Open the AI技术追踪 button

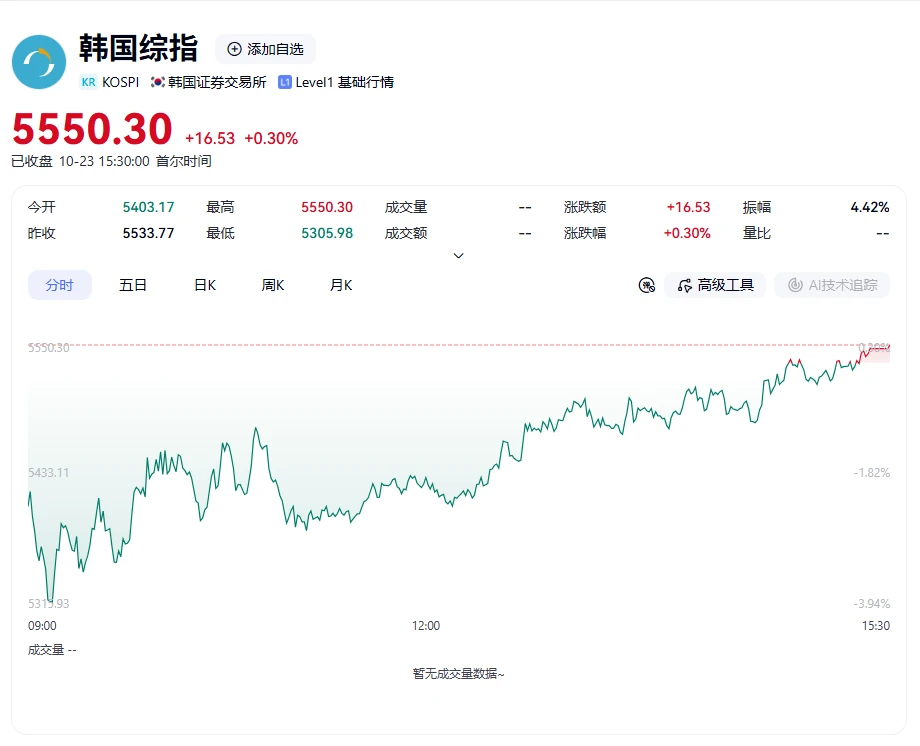(x=832, y=285)
